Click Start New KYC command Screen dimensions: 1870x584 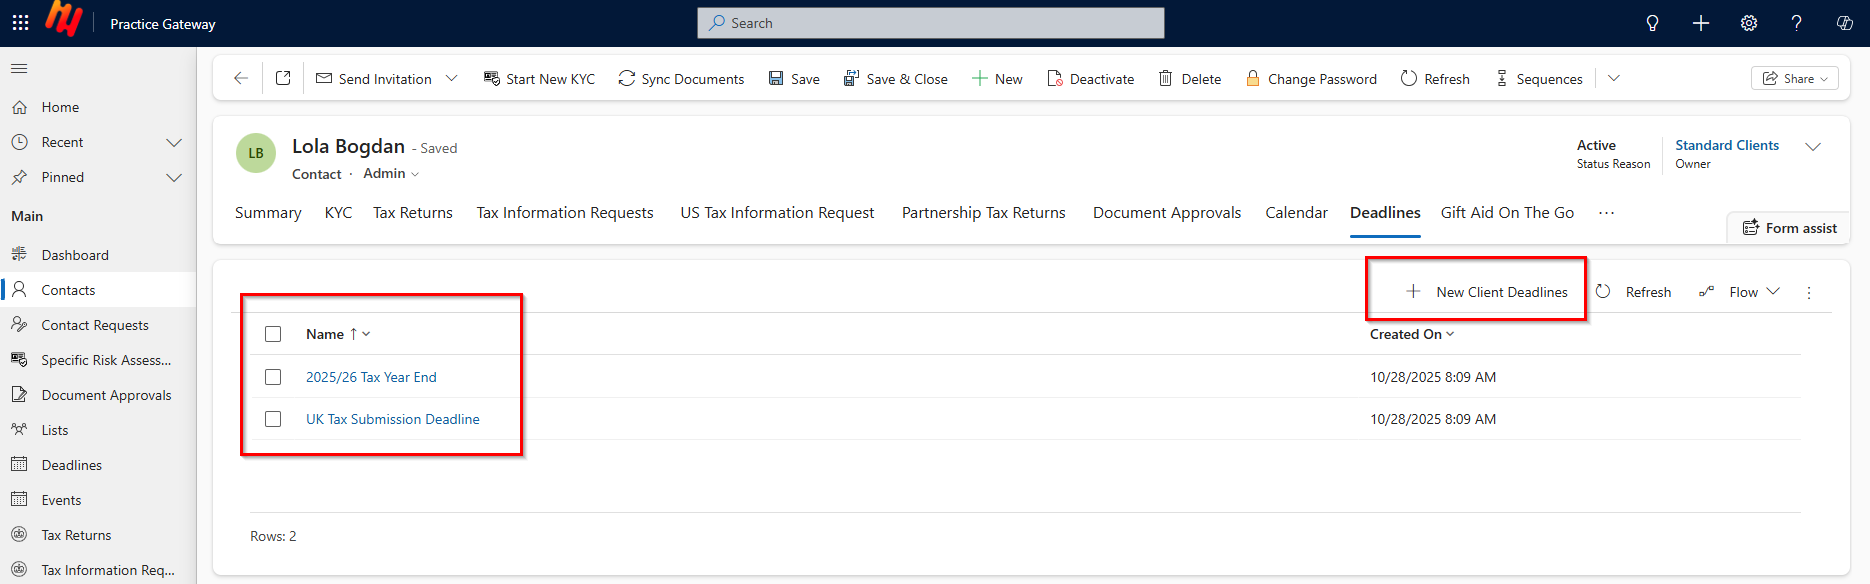click(539, 79)
